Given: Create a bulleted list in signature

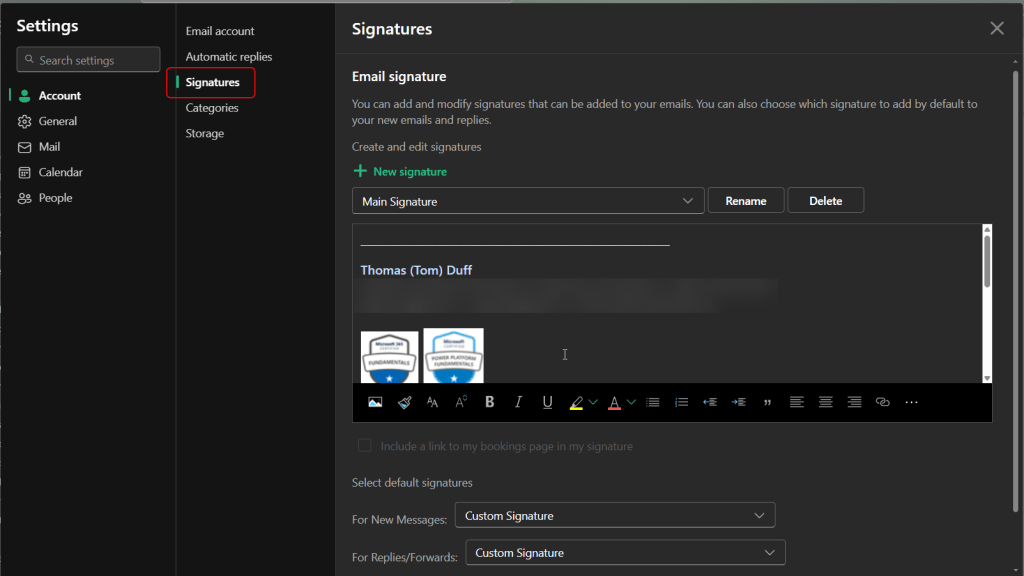Looking at the screenshot, I should click(x=652, y=402).
